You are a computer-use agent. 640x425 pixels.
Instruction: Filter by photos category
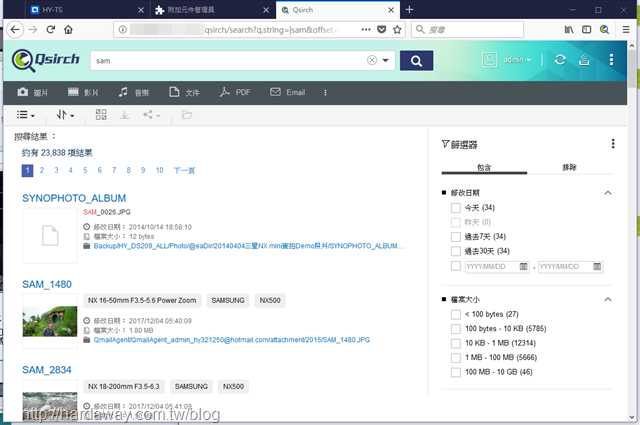(x=33, y=92)
